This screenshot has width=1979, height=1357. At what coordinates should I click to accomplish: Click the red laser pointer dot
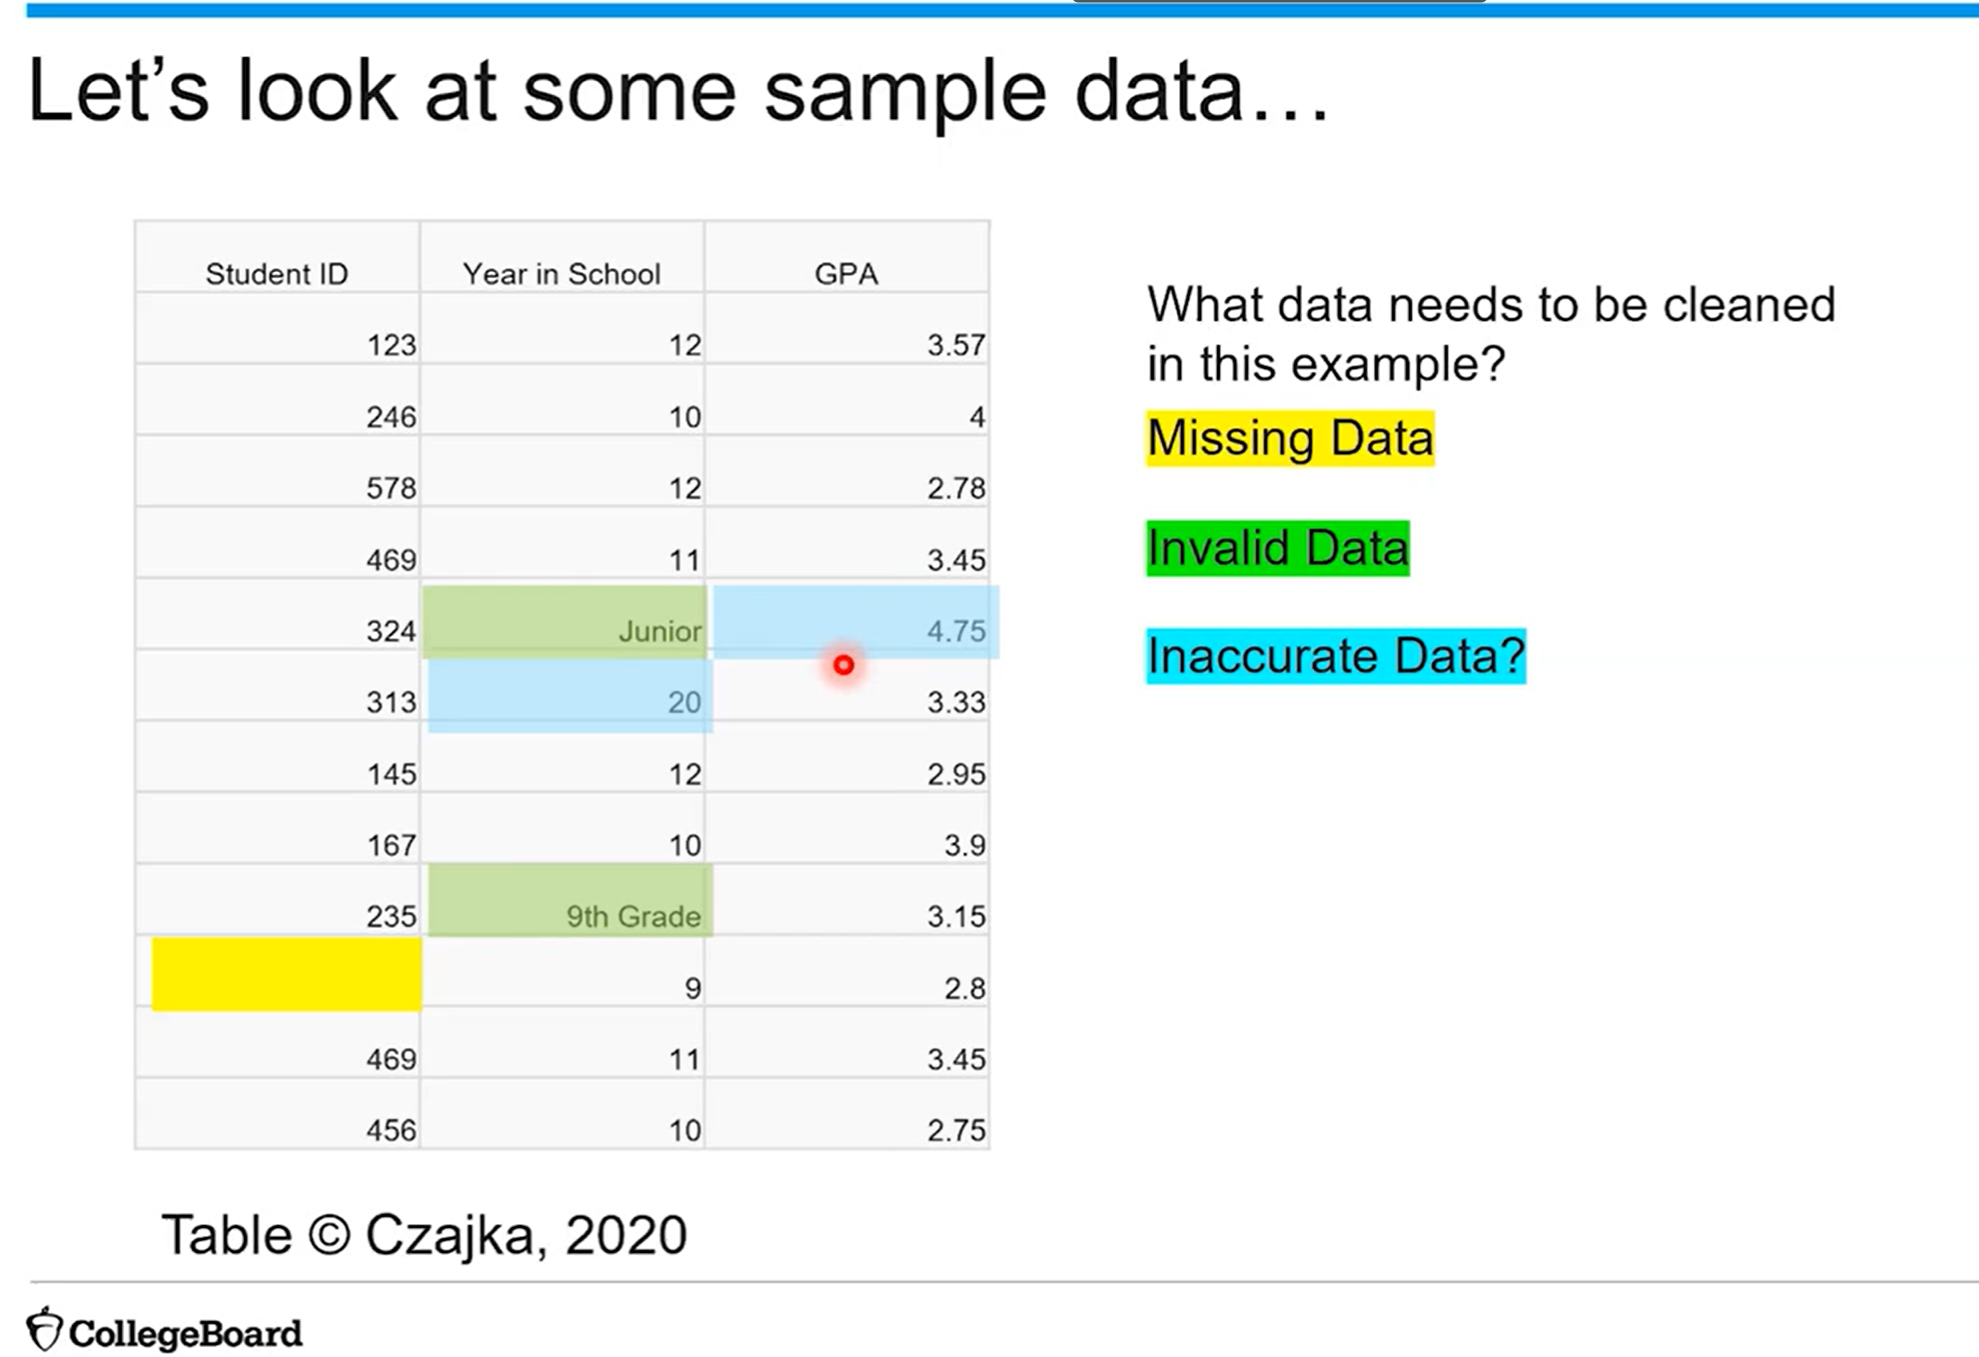pos(843,665)
